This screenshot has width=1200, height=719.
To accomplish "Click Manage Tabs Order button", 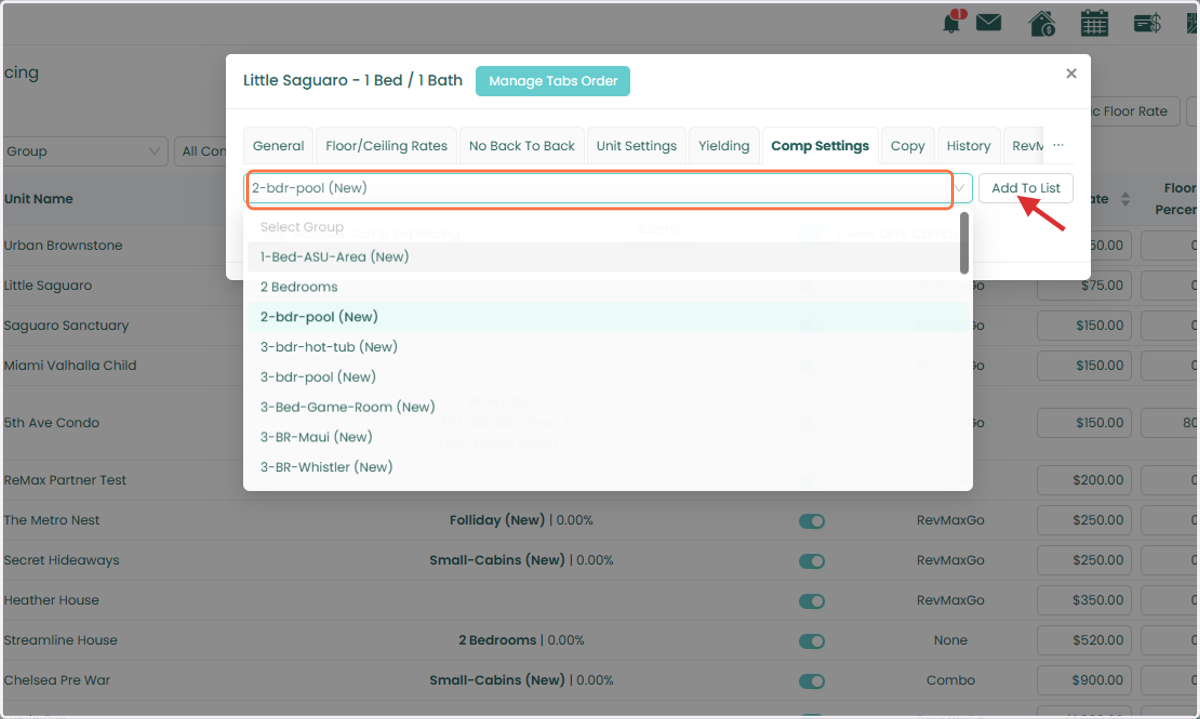I will click(x=553, y=81).
